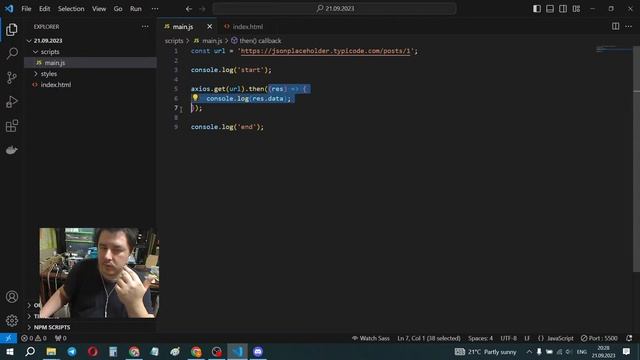The width and height of the screenshot is (640, 360).
Task: Open remote window indicator in status bar
Action: click(x=8, y=338)
